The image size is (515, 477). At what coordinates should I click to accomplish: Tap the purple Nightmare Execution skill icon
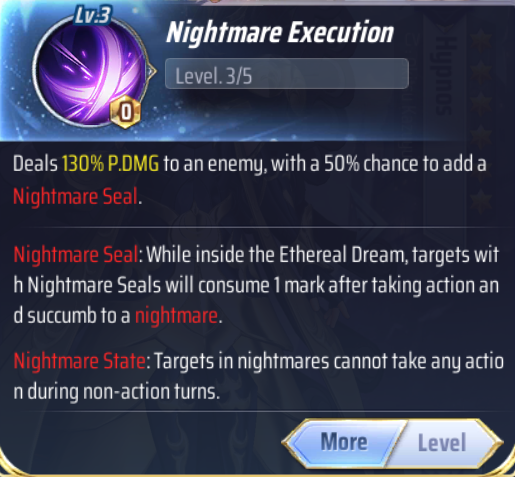point(89,72)
